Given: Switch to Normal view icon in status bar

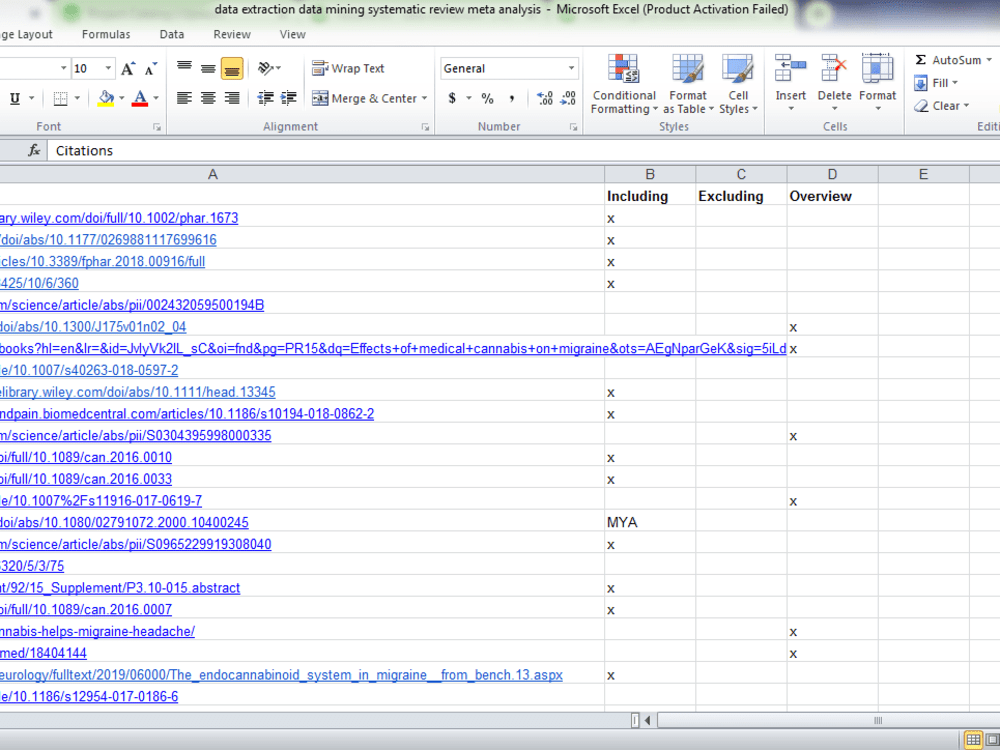Looking at the screenshot, I should (x=973, y=740).
